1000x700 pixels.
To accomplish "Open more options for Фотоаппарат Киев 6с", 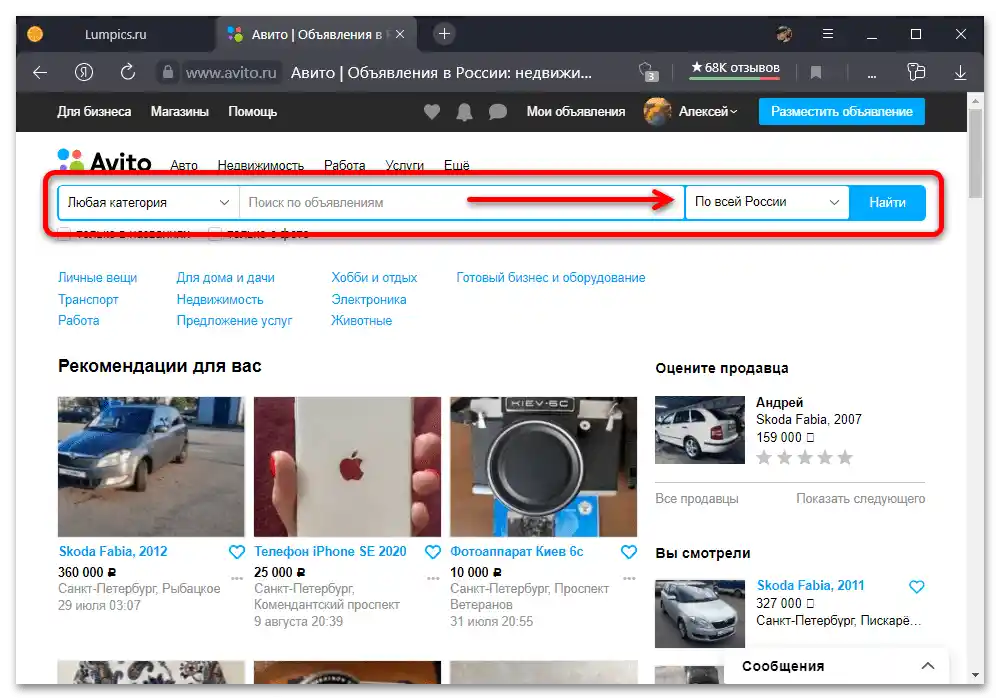I will click(x=629, y=579).
